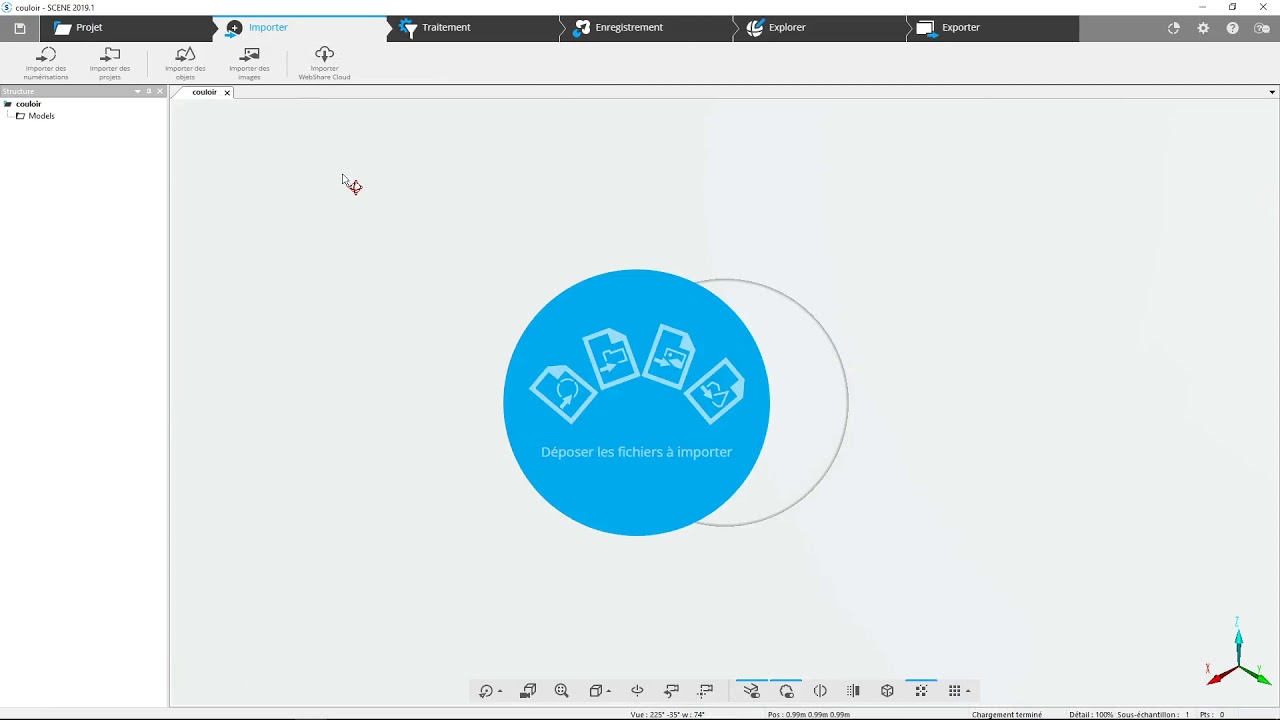Click Importer WebShare Cloud
The height and width of the screenshot is (720, 1280).
[x=324, y=63]
